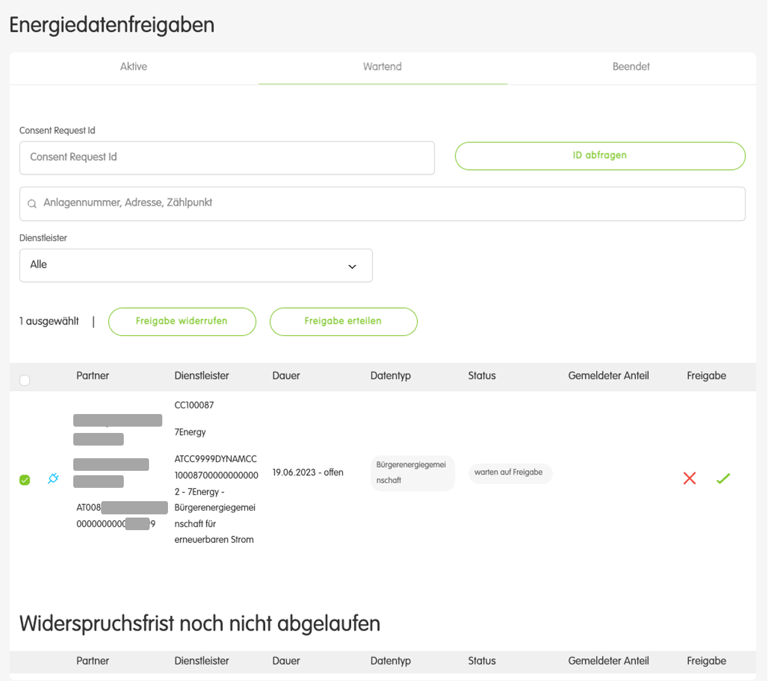Toggle the select-all header checkbox
768x681 pixels.
tap(25, 380)
